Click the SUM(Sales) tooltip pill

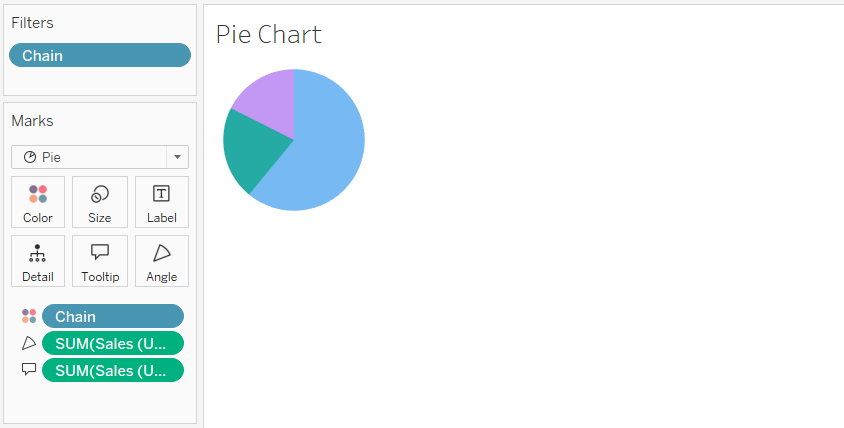pyautogui.click(x=112, y=370)
